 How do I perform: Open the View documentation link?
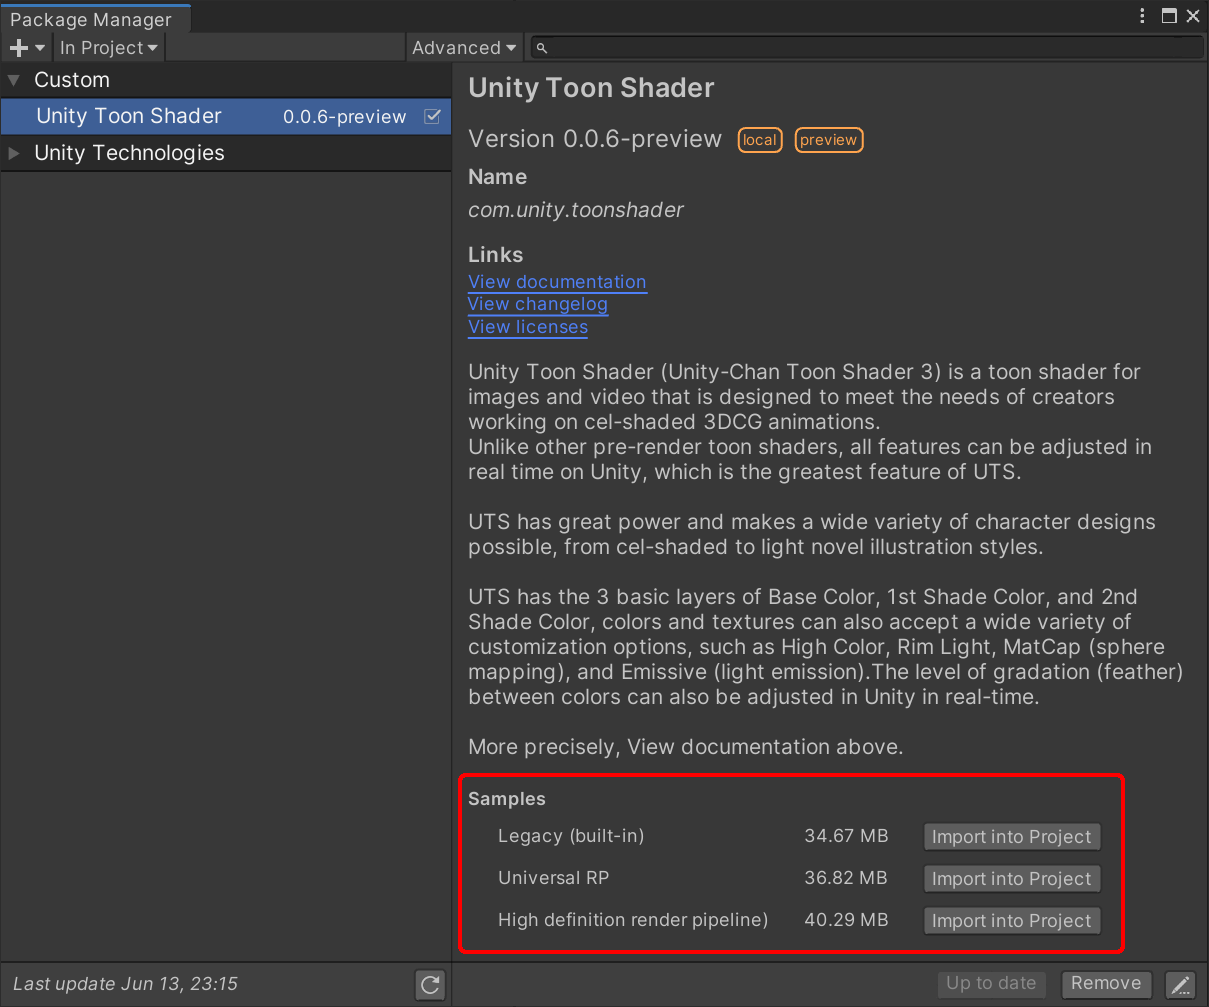tap(557, 282)
